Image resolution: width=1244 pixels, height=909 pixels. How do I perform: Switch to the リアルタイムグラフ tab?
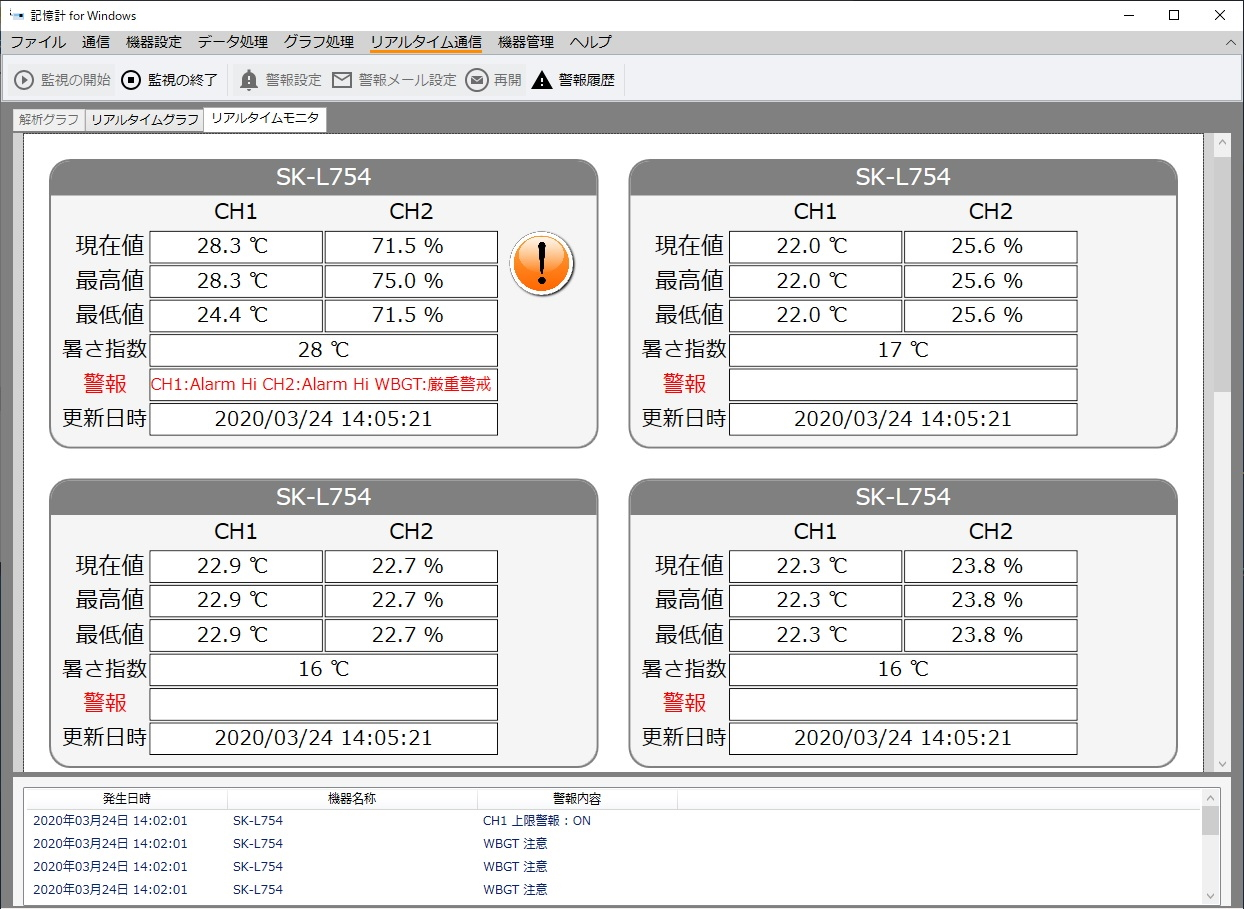tap(144, 120)
